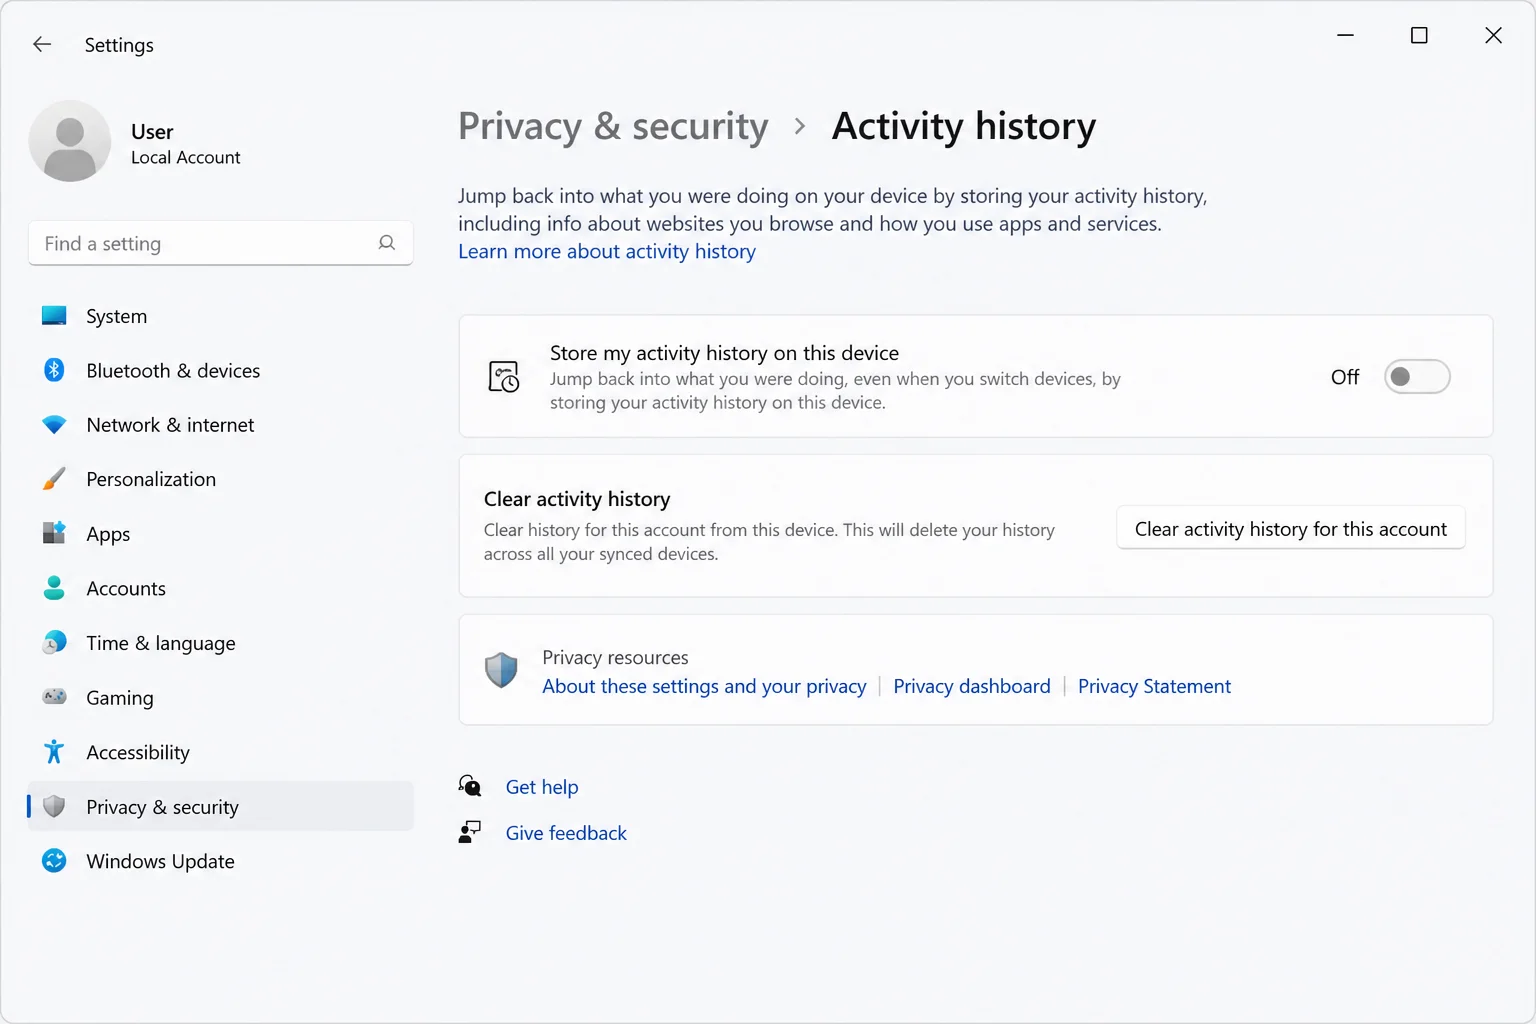
Task: Close the Settings window
Action: [x=1493, y=36]
